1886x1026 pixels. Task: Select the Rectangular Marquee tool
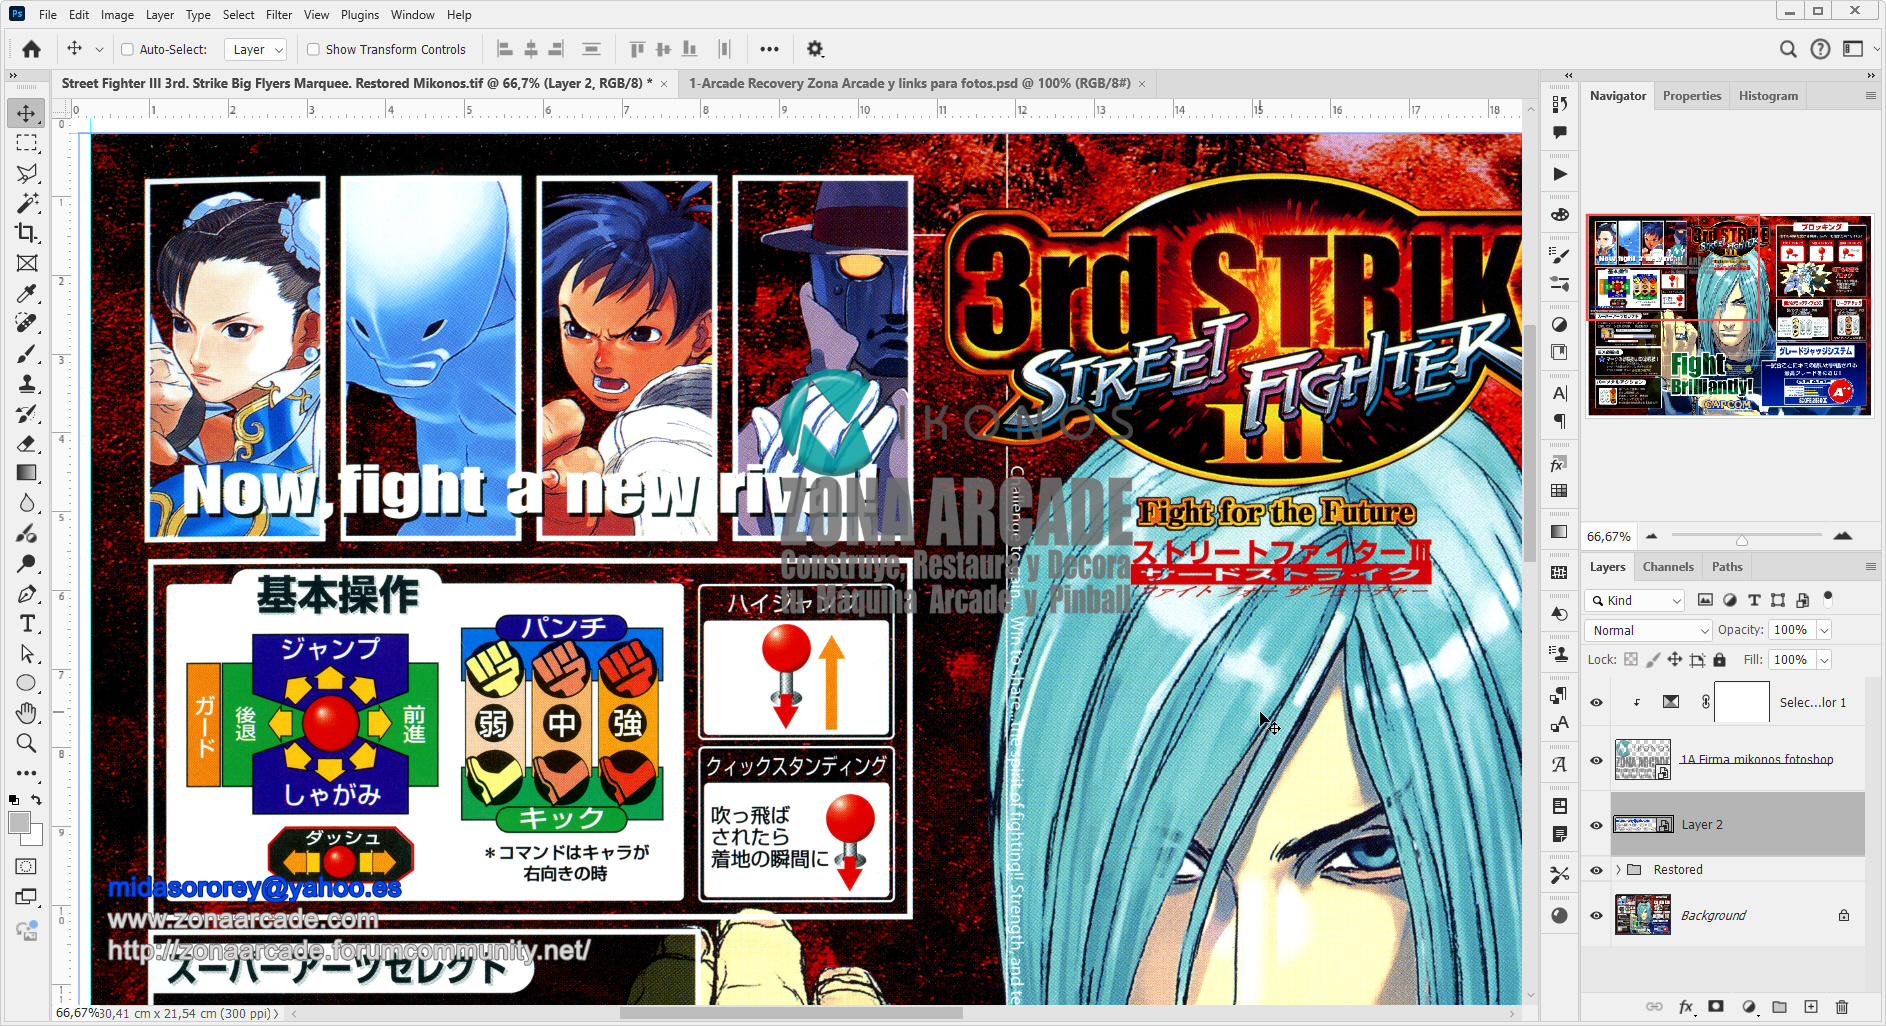click(x=27, y=143)
